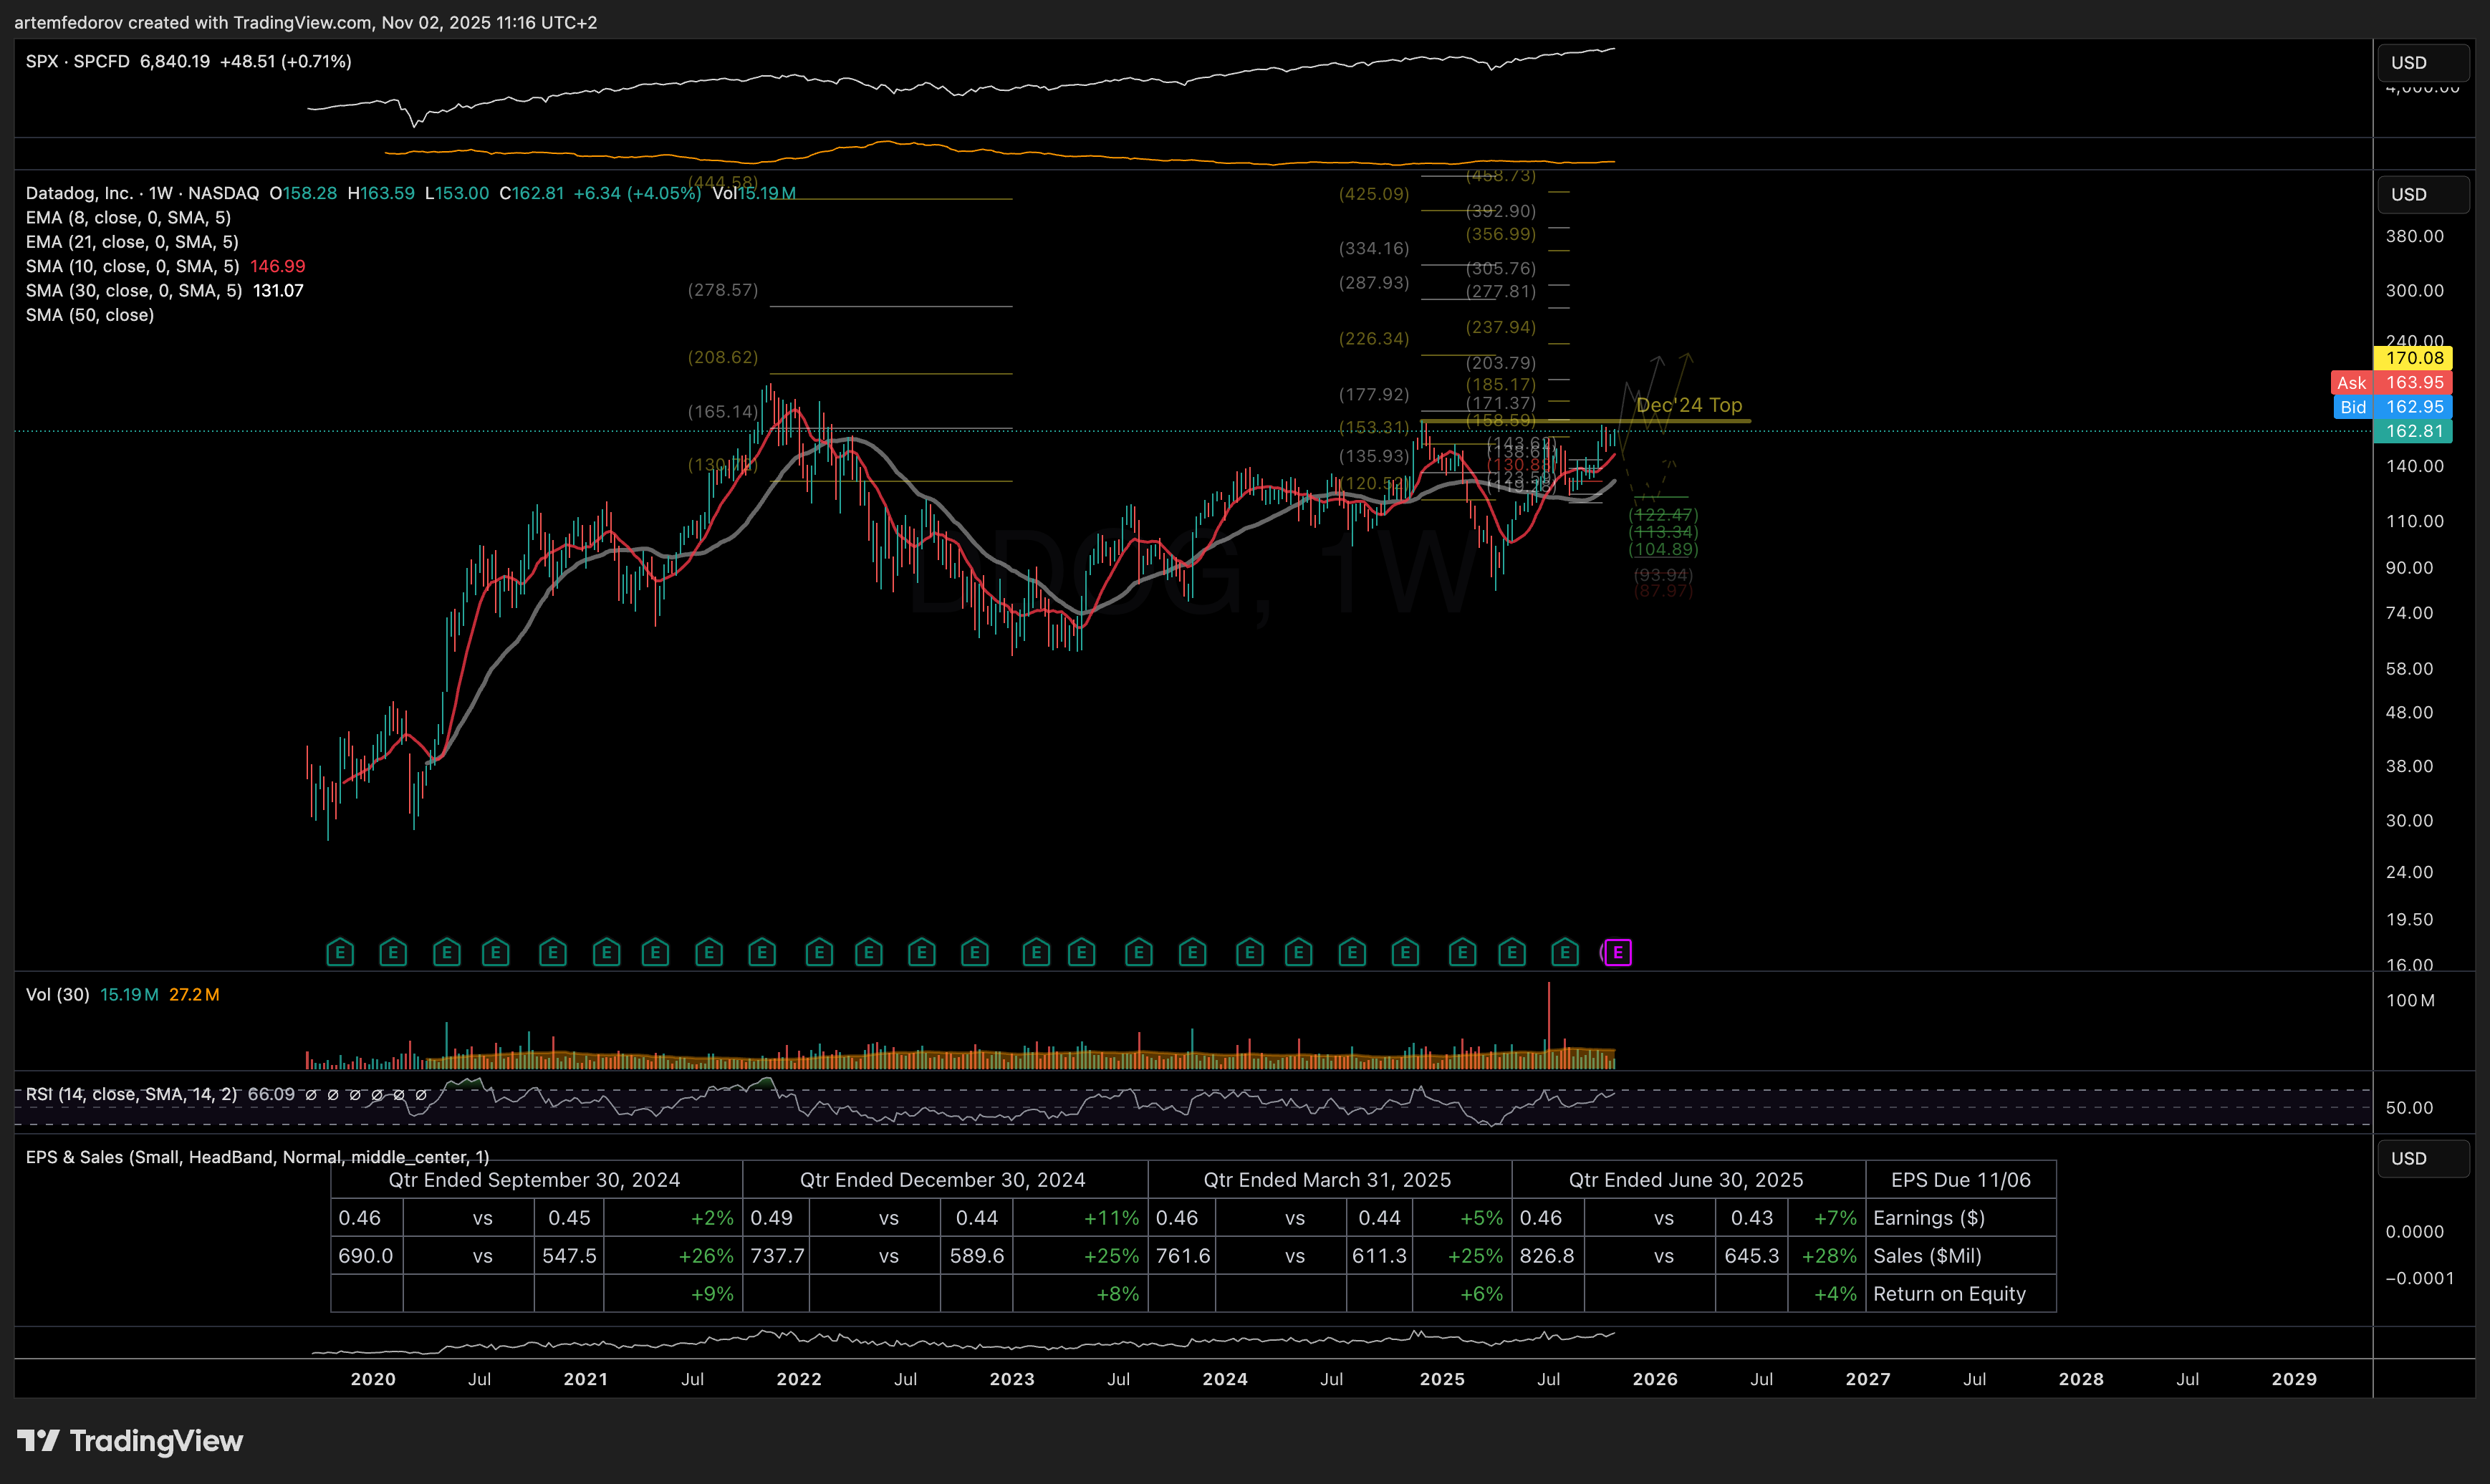Click the 826.8 sales value cell
The width and height of the screenshot is (2490, 1484).
point(1547,1256)
